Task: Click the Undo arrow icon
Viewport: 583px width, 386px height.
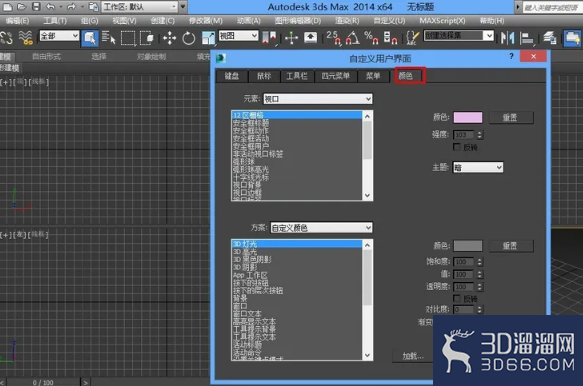Action: tap(51, 7)
